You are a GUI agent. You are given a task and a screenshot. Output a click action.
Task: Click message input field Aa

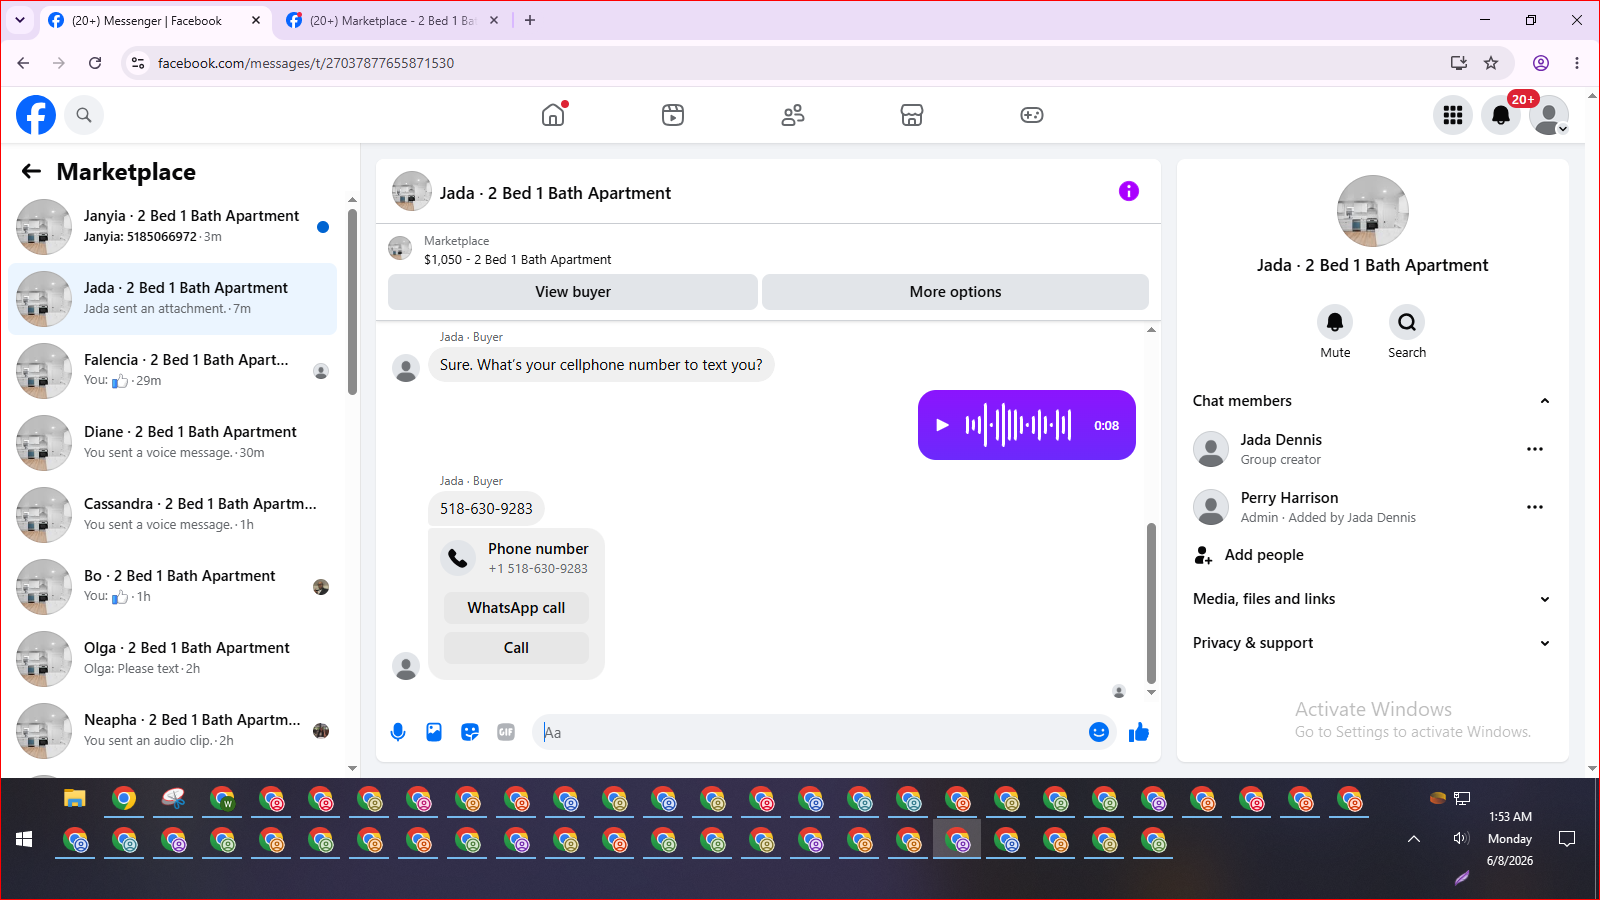point(810,732)
